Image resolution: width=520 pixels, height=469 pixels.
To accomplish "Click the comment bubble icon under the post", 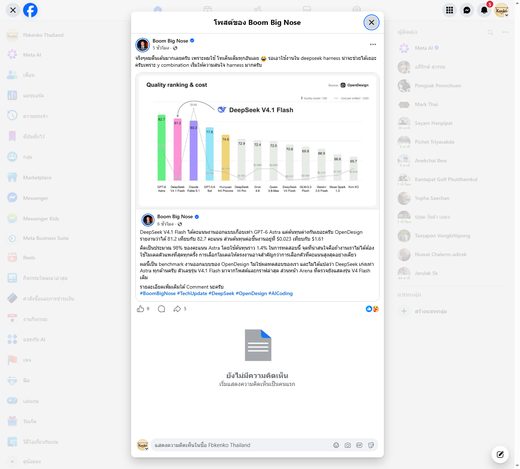I will (161, 309).
